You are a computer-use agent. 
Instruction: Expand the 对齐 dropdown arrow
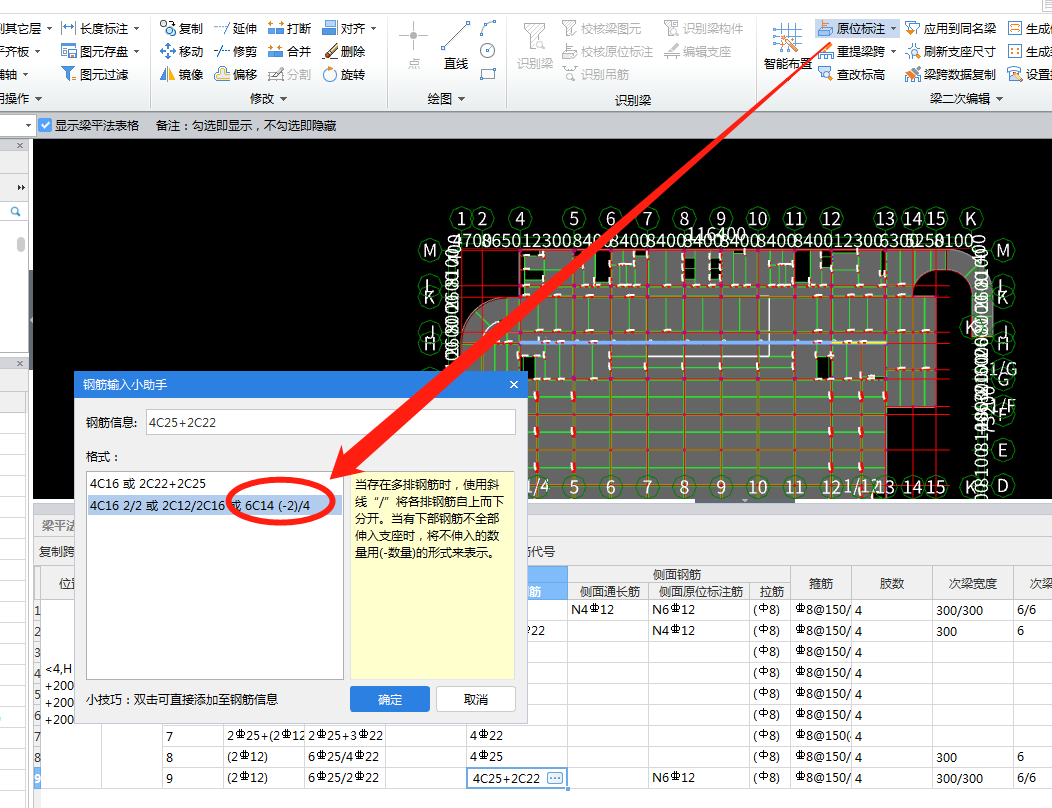click(x=374, y=28)
